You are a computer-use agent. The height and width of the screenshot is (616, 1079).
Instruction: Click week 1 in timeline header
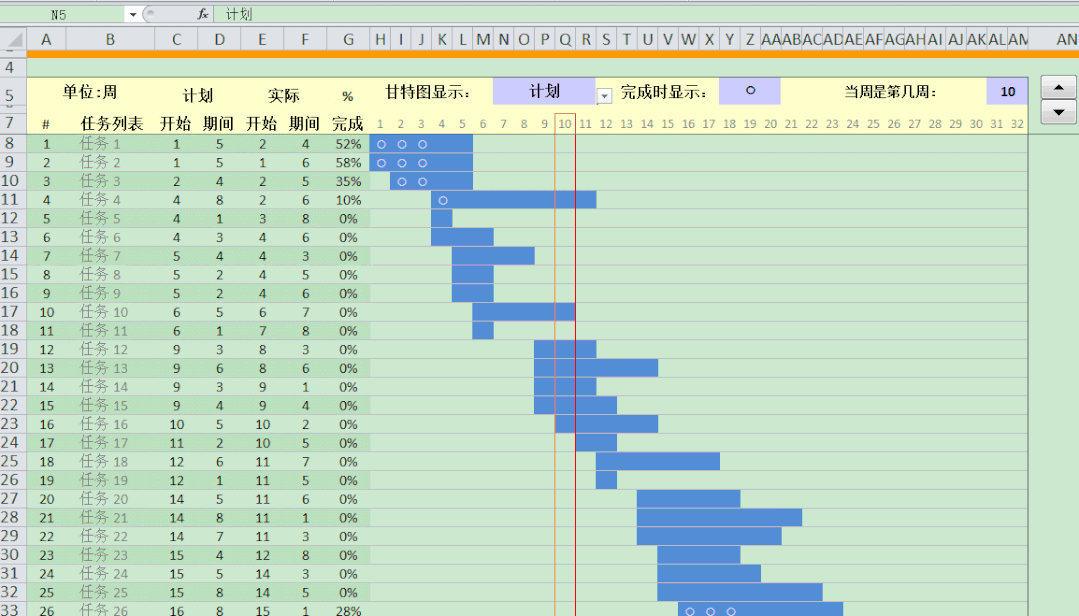[380, 124]
